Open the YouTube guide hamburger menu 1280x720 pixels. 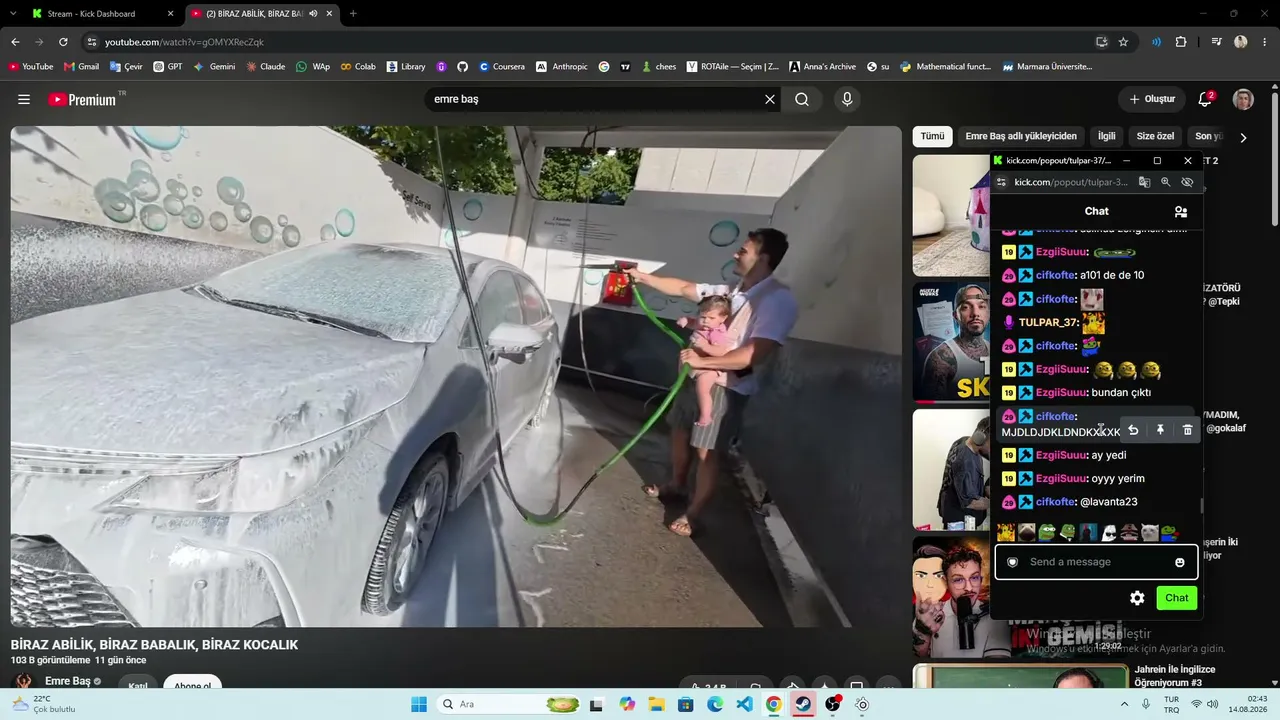tap(24, 99)
